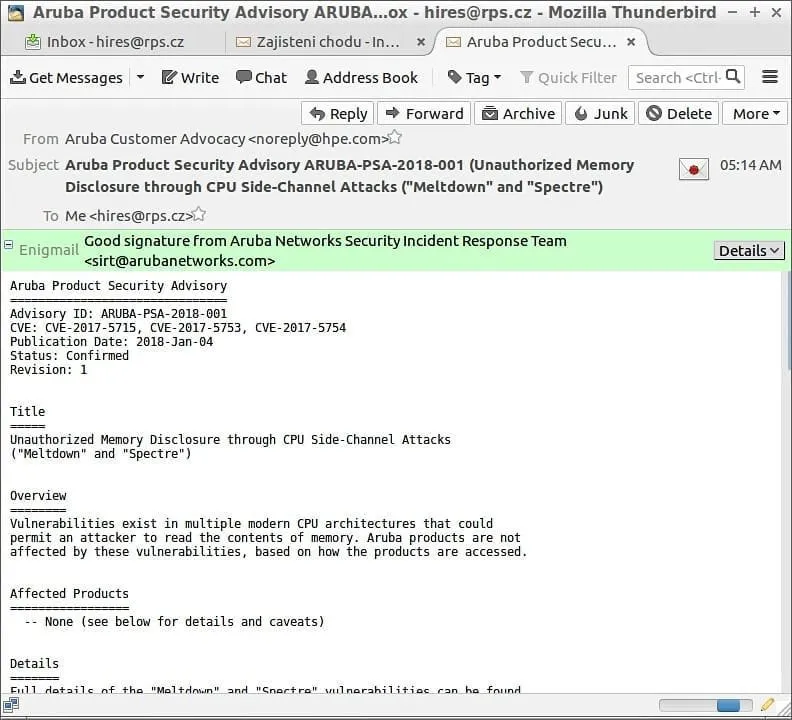Click the sender Aruba Customer Advocacy address
The width and height of the screenshot is (792, 720).
pyautogui.click(x=226, y=139)
